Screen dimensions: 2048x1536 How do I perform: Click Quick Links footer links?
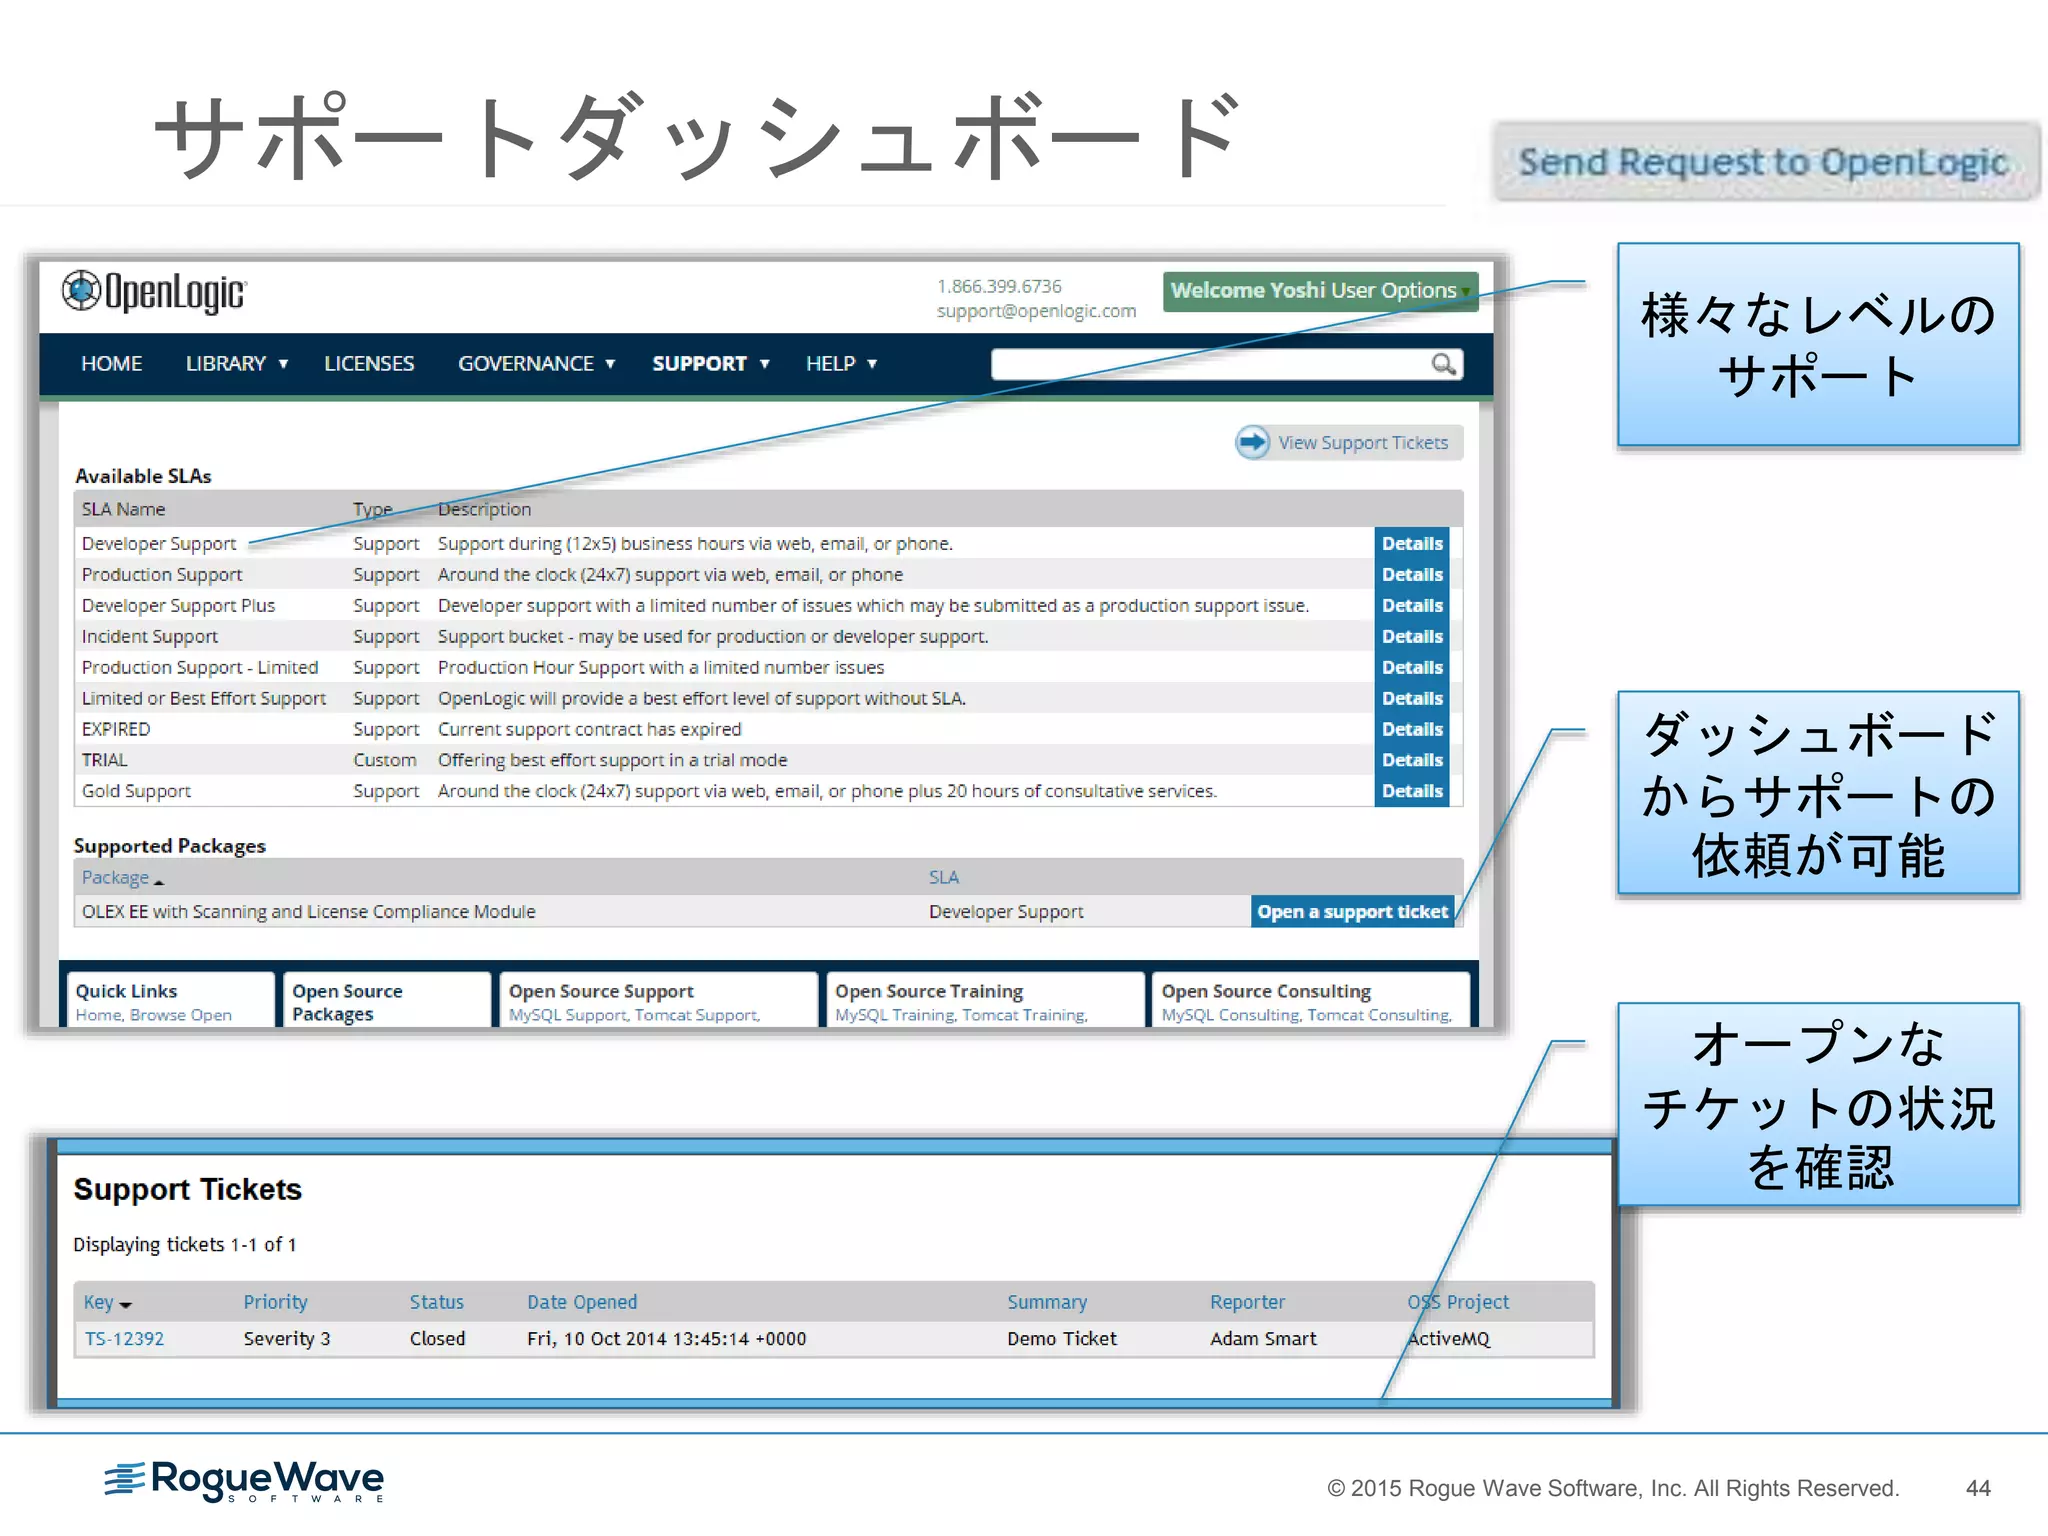(x=153, y=1015)
